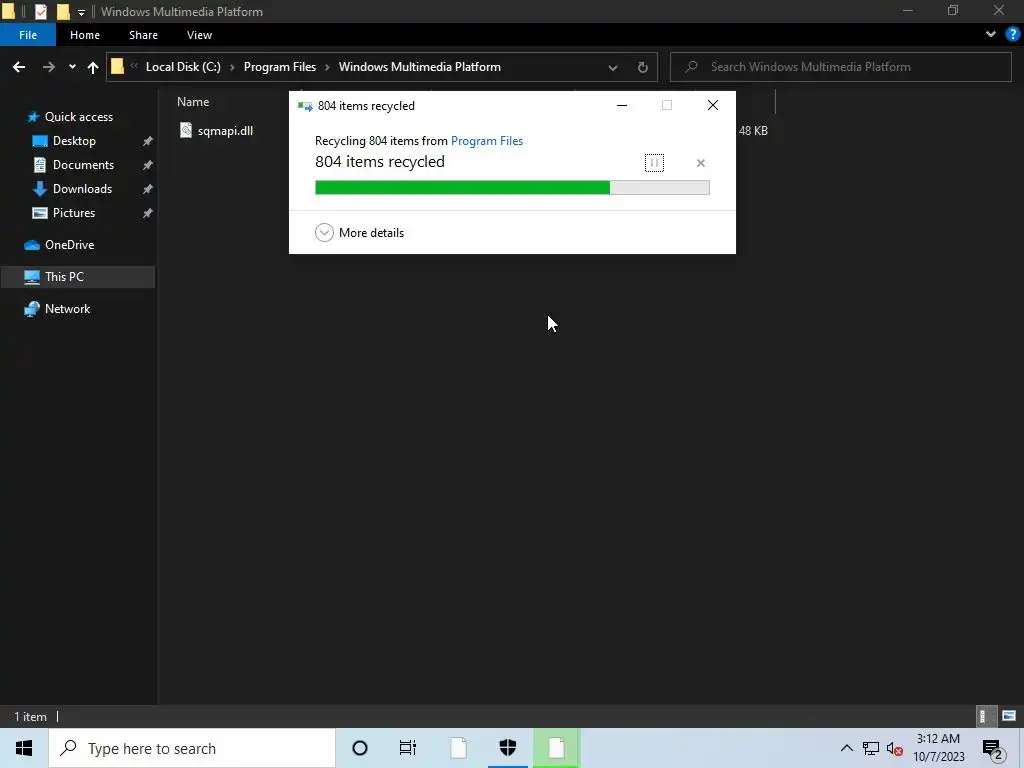Refresh the current folder
The image size is (1024, 768).
(x=643, y=67)
